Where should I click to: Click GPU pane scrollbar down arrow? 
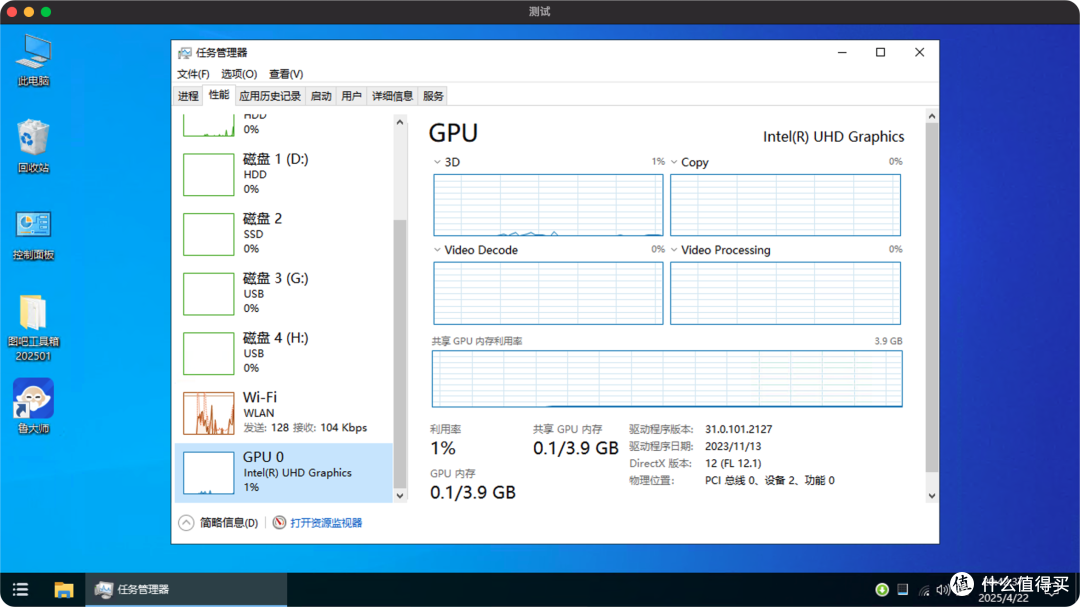931,495
